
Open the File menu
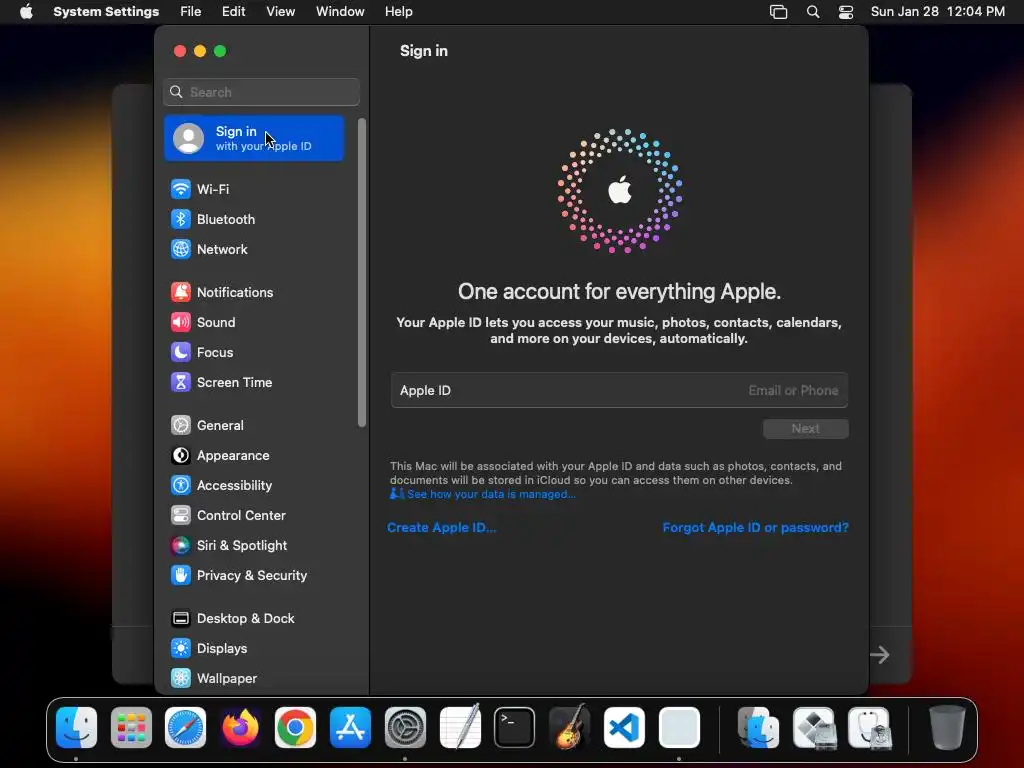191,12
